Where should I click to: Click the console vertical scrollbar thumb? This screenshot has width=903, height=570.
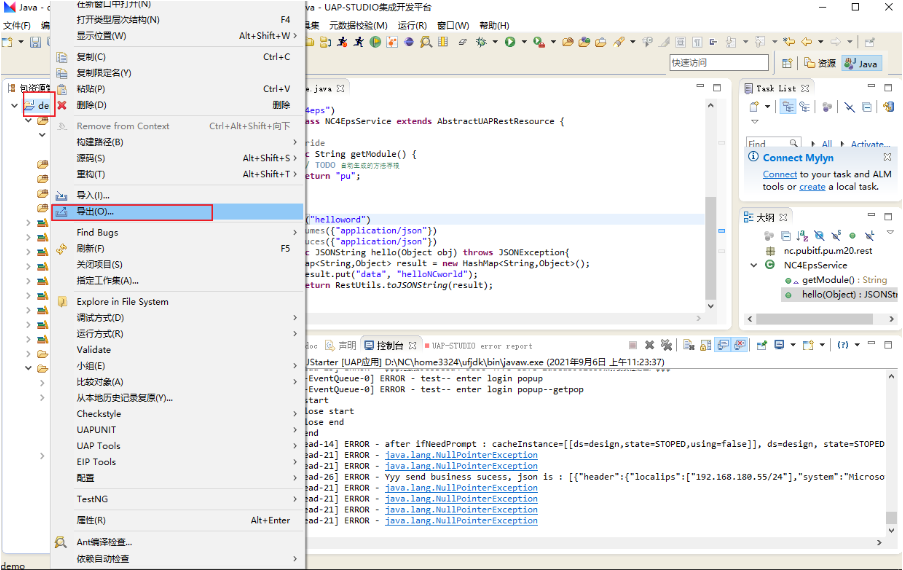point(891,517)
